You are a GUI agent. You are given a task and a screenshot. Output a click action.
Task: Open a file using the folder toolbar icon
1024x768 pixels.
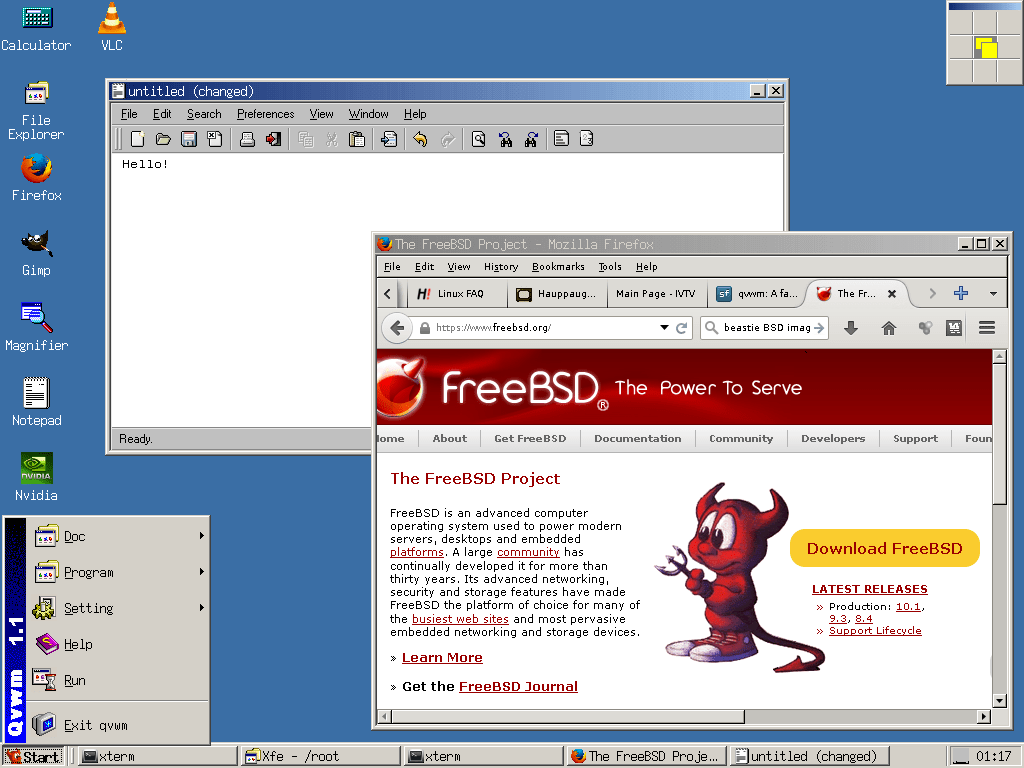(x=163, y=139)
